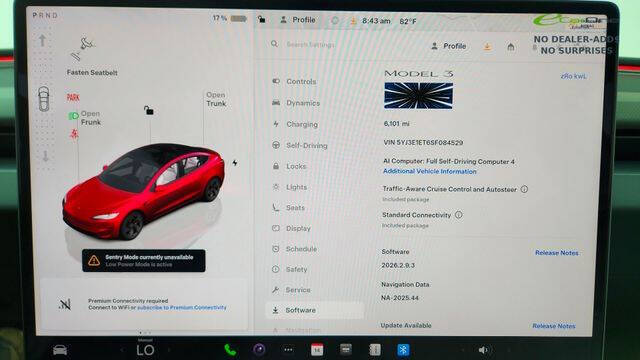Open Profile in top status bar

pyautogui.click(x=298, y=20)
